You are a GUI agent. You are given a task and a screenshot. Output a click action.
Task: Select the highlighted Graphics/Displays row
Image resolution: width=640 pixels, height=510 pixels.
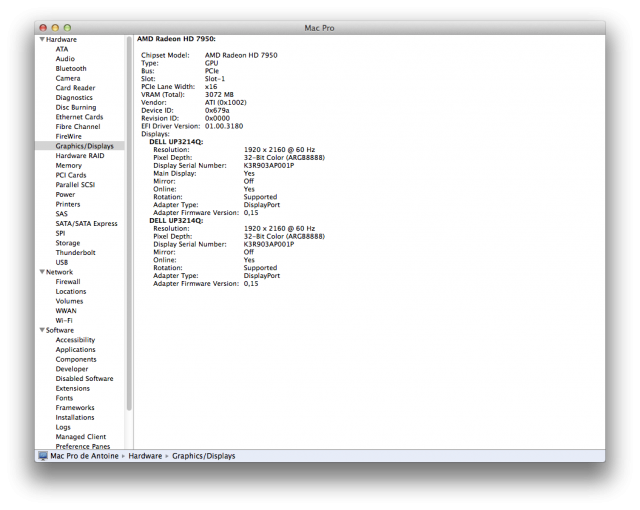[x=80, y=146]
